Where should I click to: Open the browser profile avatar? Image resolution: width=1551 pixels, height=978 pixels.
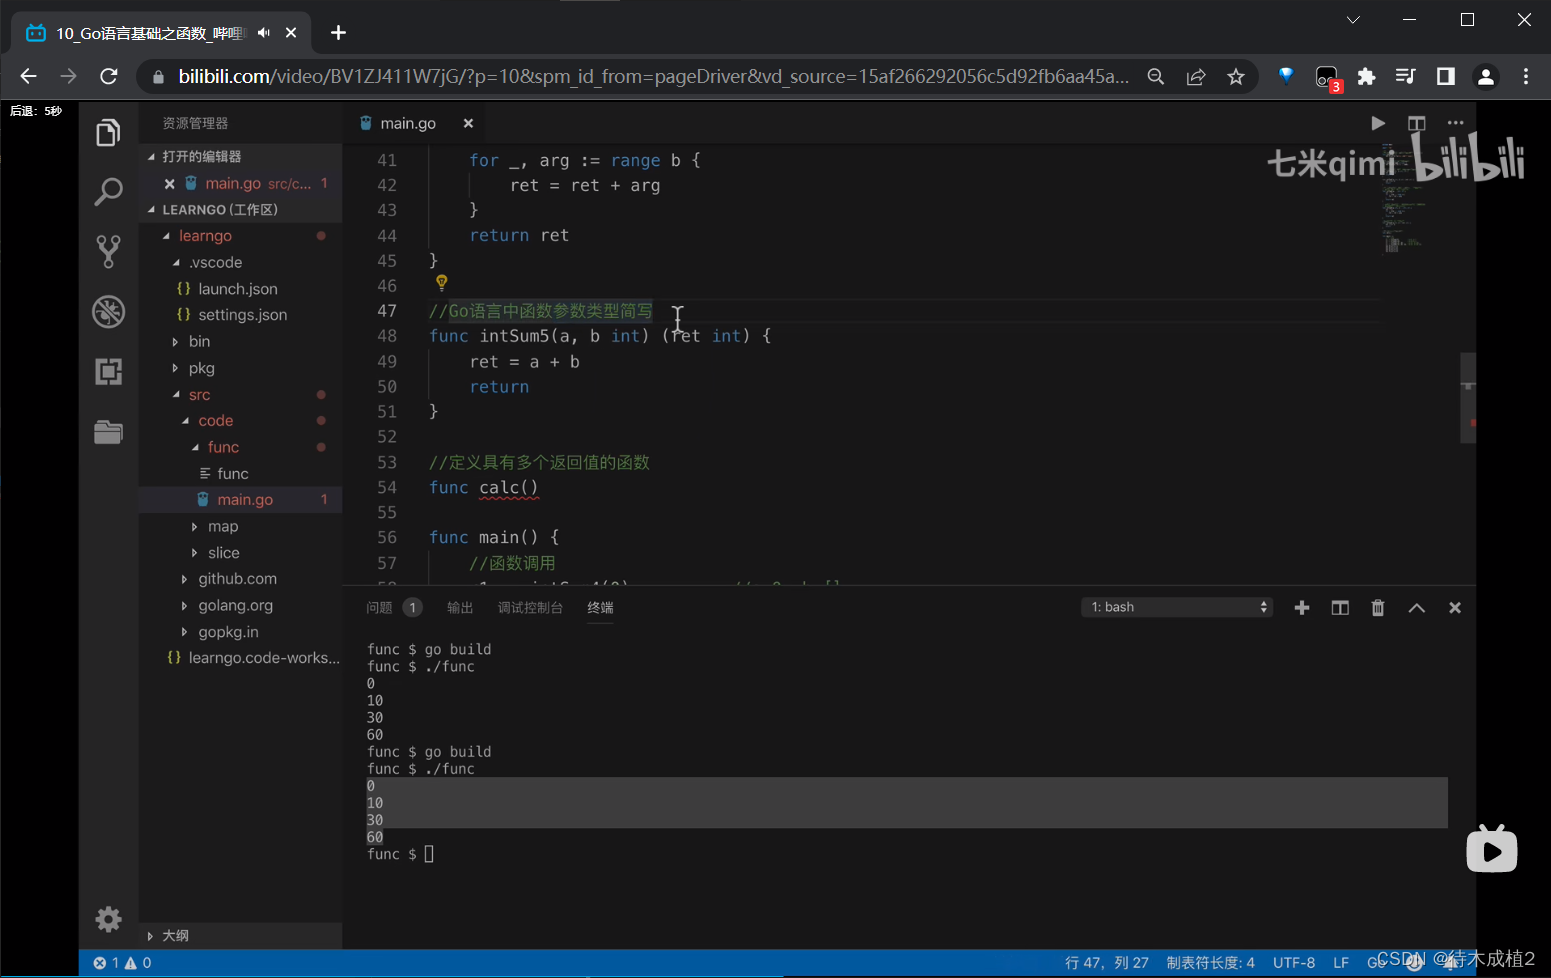(1486, 76)
